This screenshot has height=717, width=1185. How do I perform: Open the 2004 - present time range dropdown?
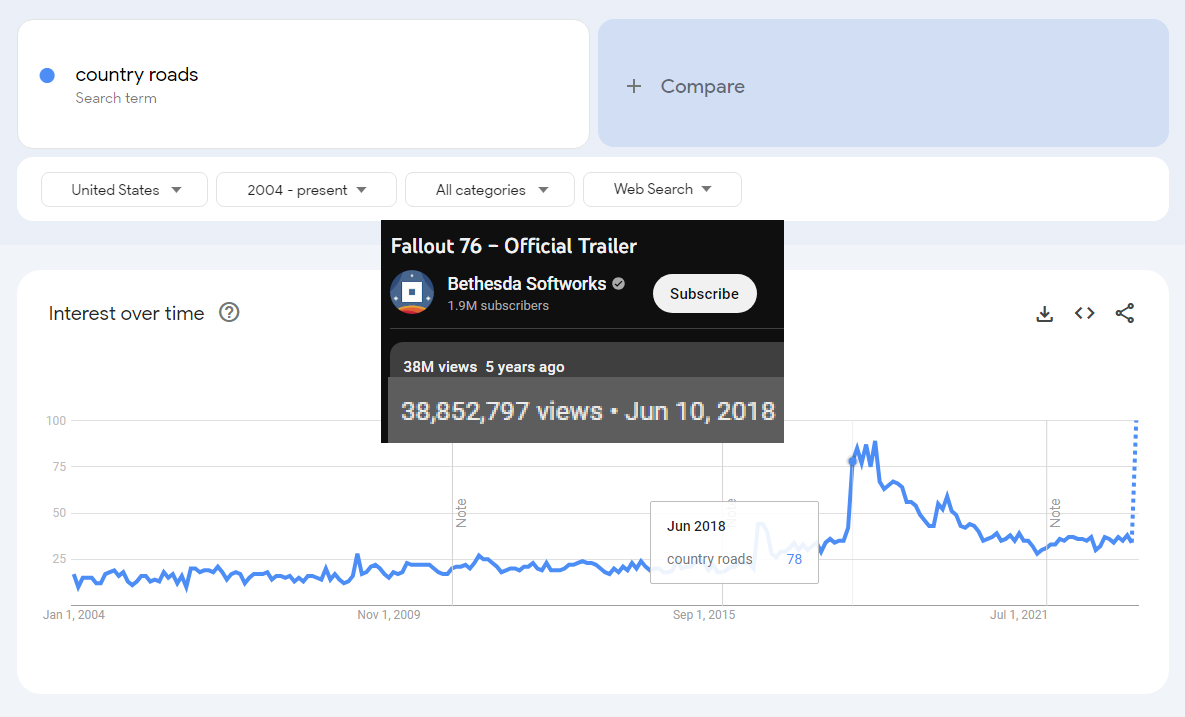(x=306, y=190)
